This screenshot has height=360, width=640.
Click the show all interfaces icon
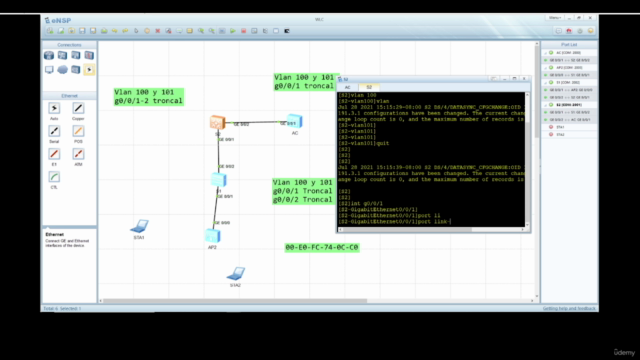(x=265, y=31)
